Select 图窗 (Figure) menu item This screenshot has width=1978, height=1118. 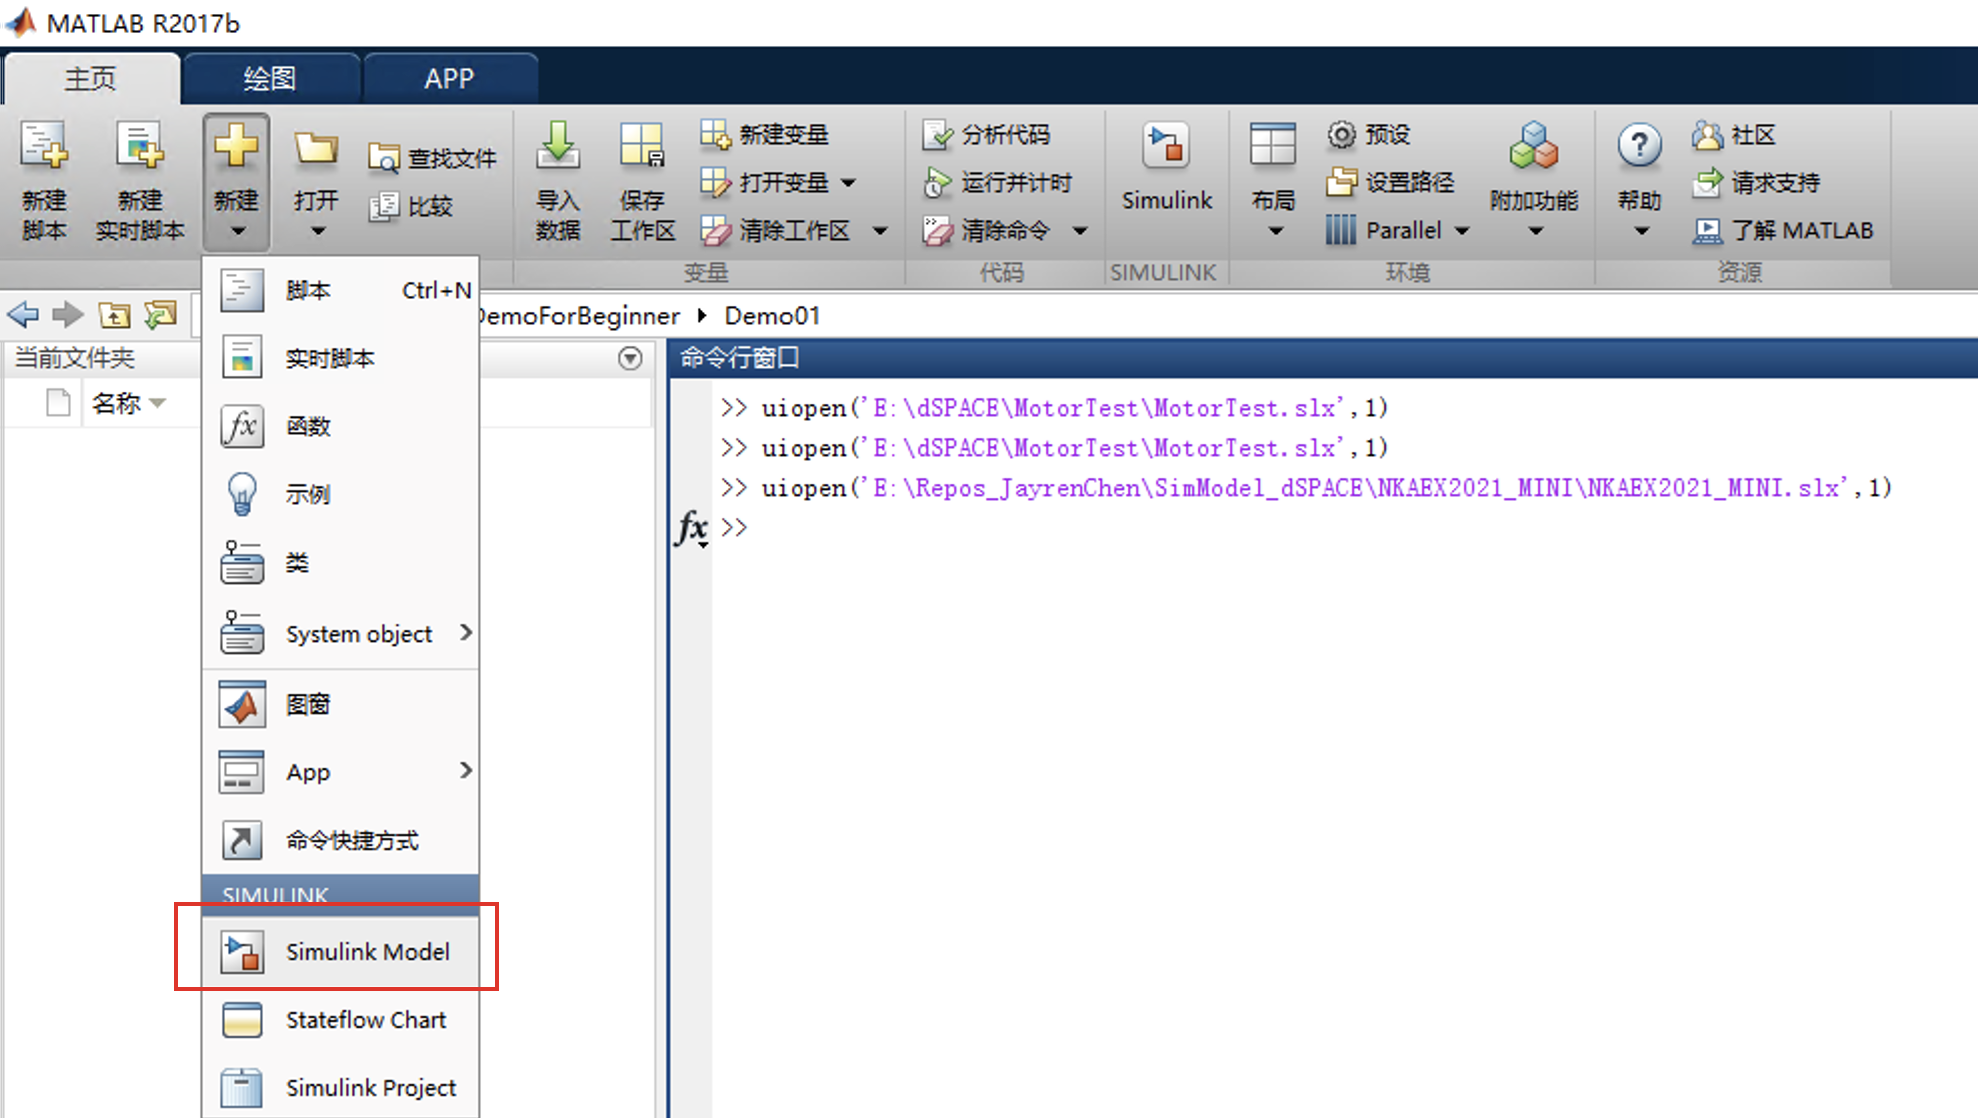341,704
